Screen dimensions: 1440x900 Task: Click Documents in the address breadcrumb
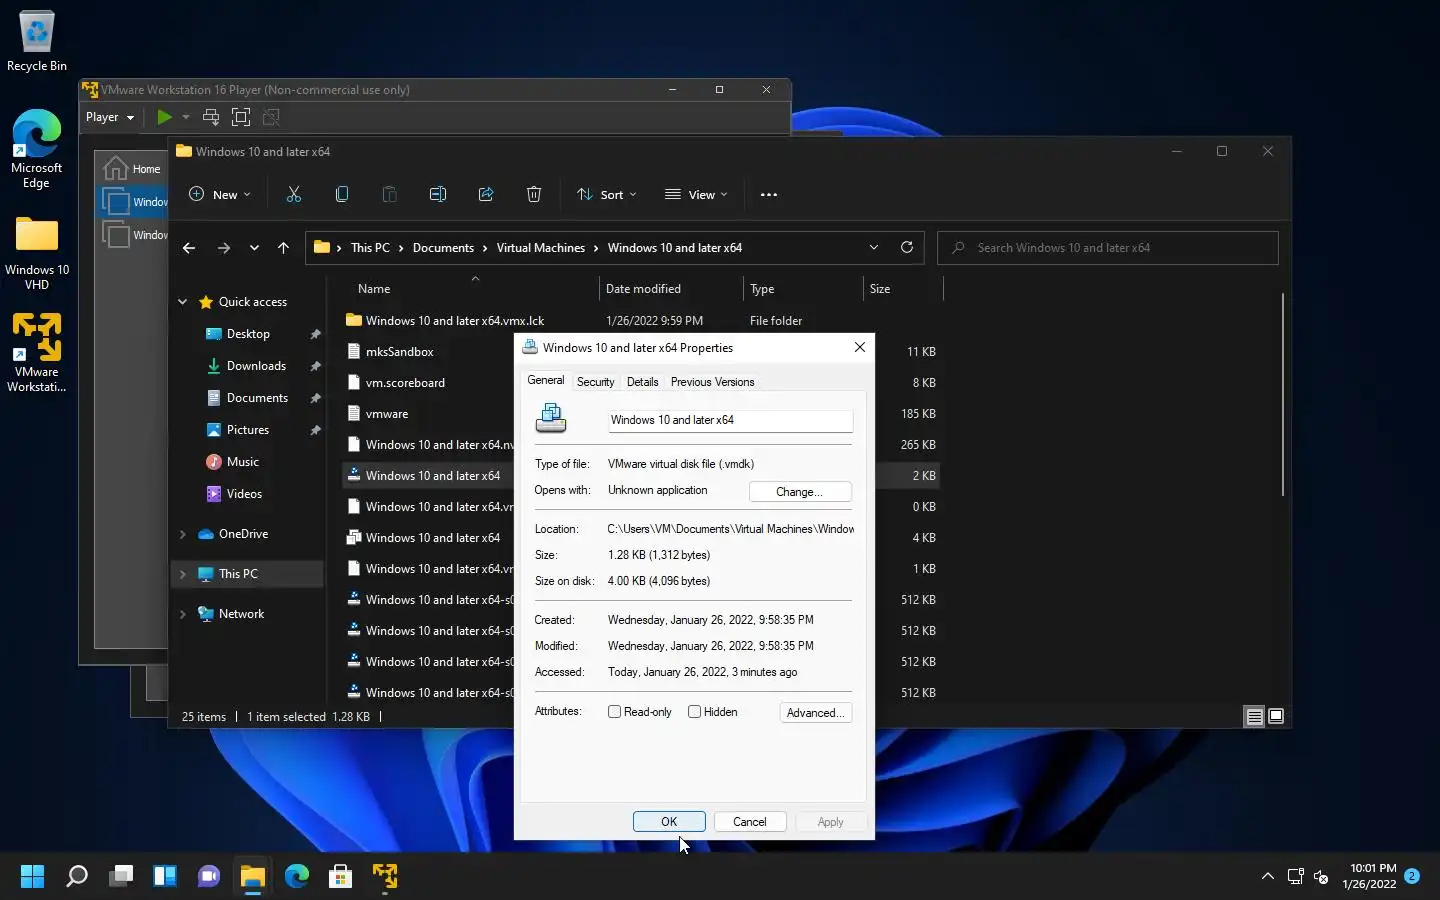(443, 248)
